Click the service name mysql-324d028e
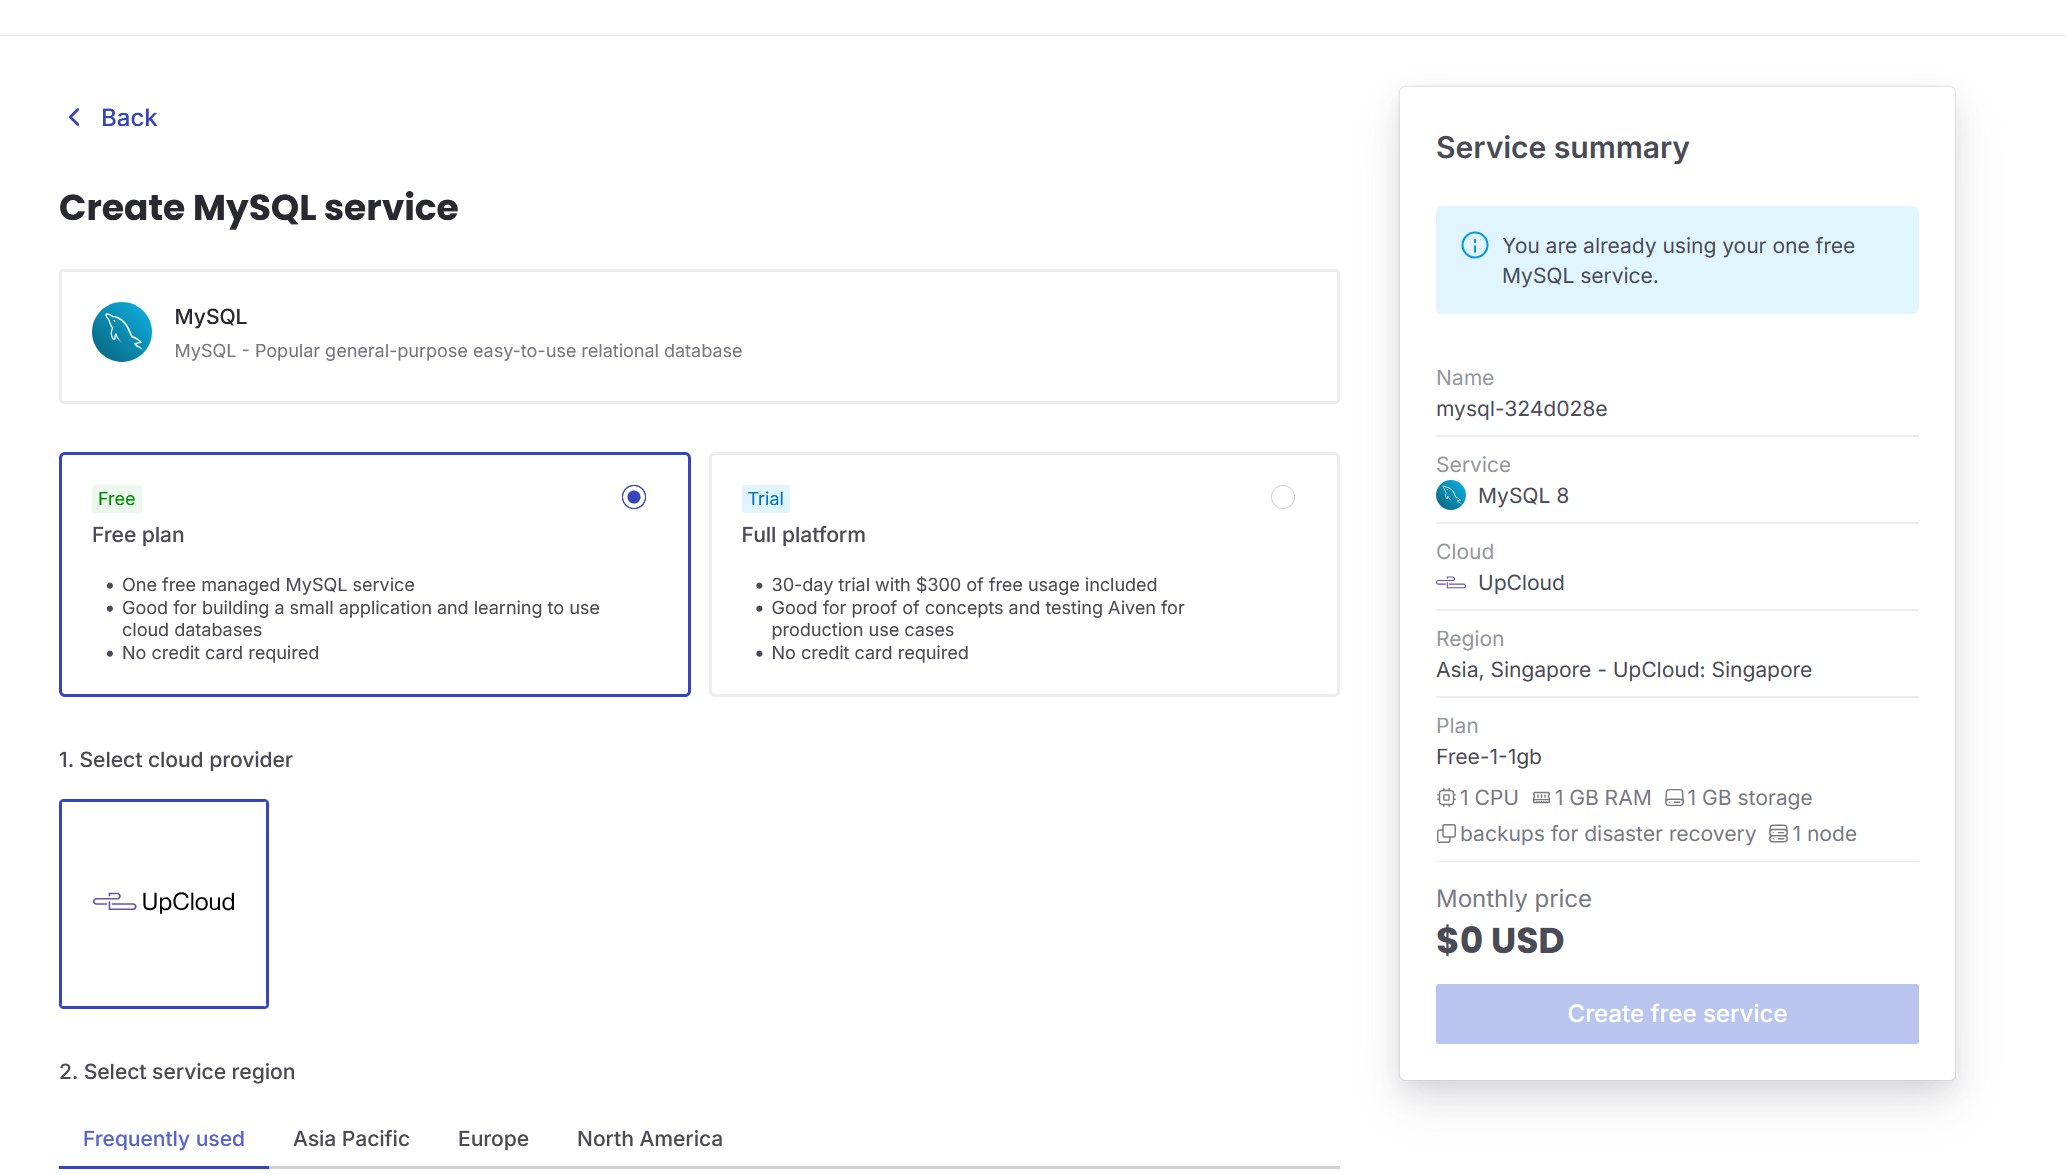Screen dimensions: 2066x1174 pos(1522,409)
